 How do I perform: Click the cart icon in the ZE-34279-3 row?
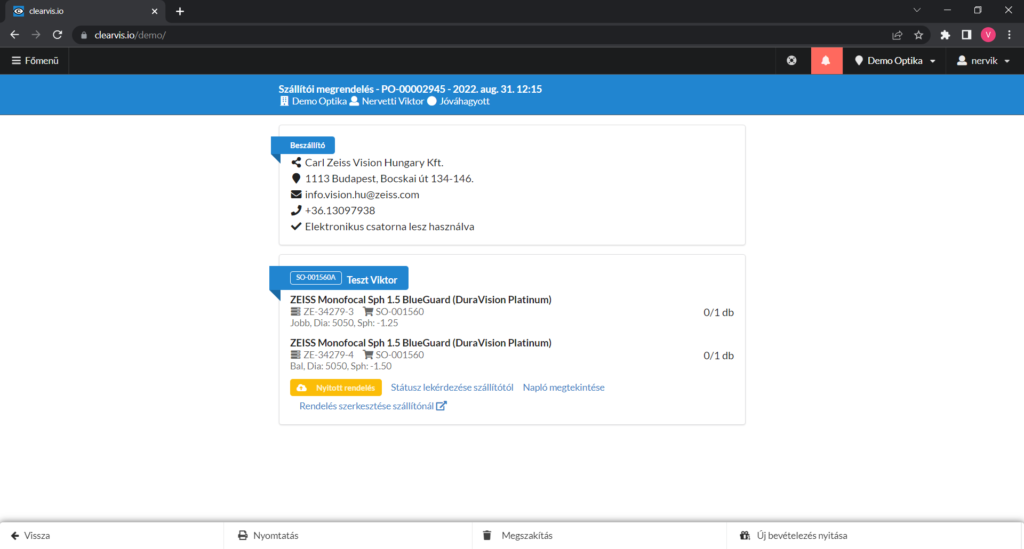coord(368,312)
